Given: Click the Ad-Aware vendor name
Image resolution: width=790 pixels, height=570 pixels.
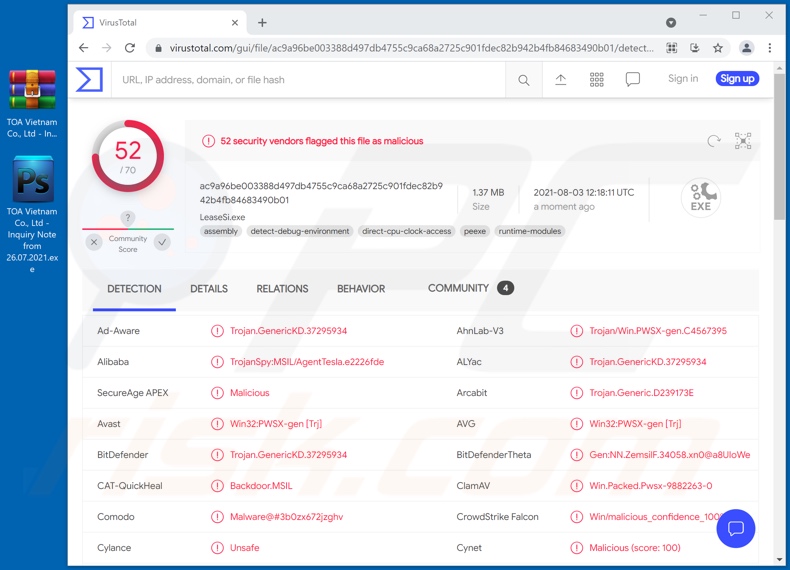Looking at the screenshot, I should tap(118, 331).
